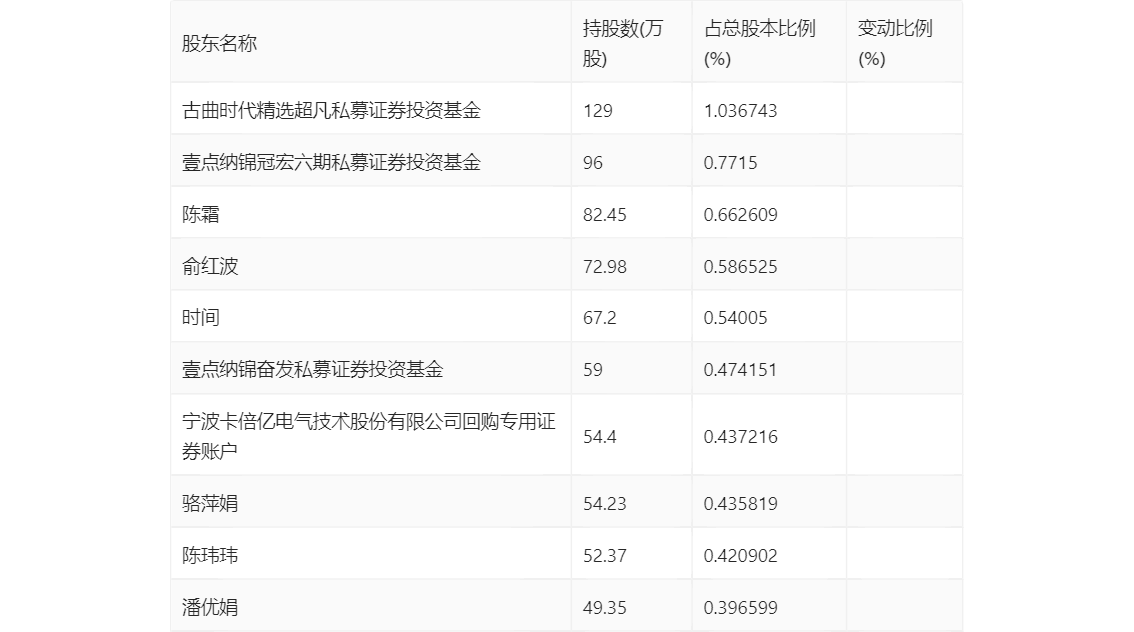Select 壹点纳锦奋发私募证券投资基金 row name
Viewport: 1134px width, 632px height.
click(x=312, y=369)
